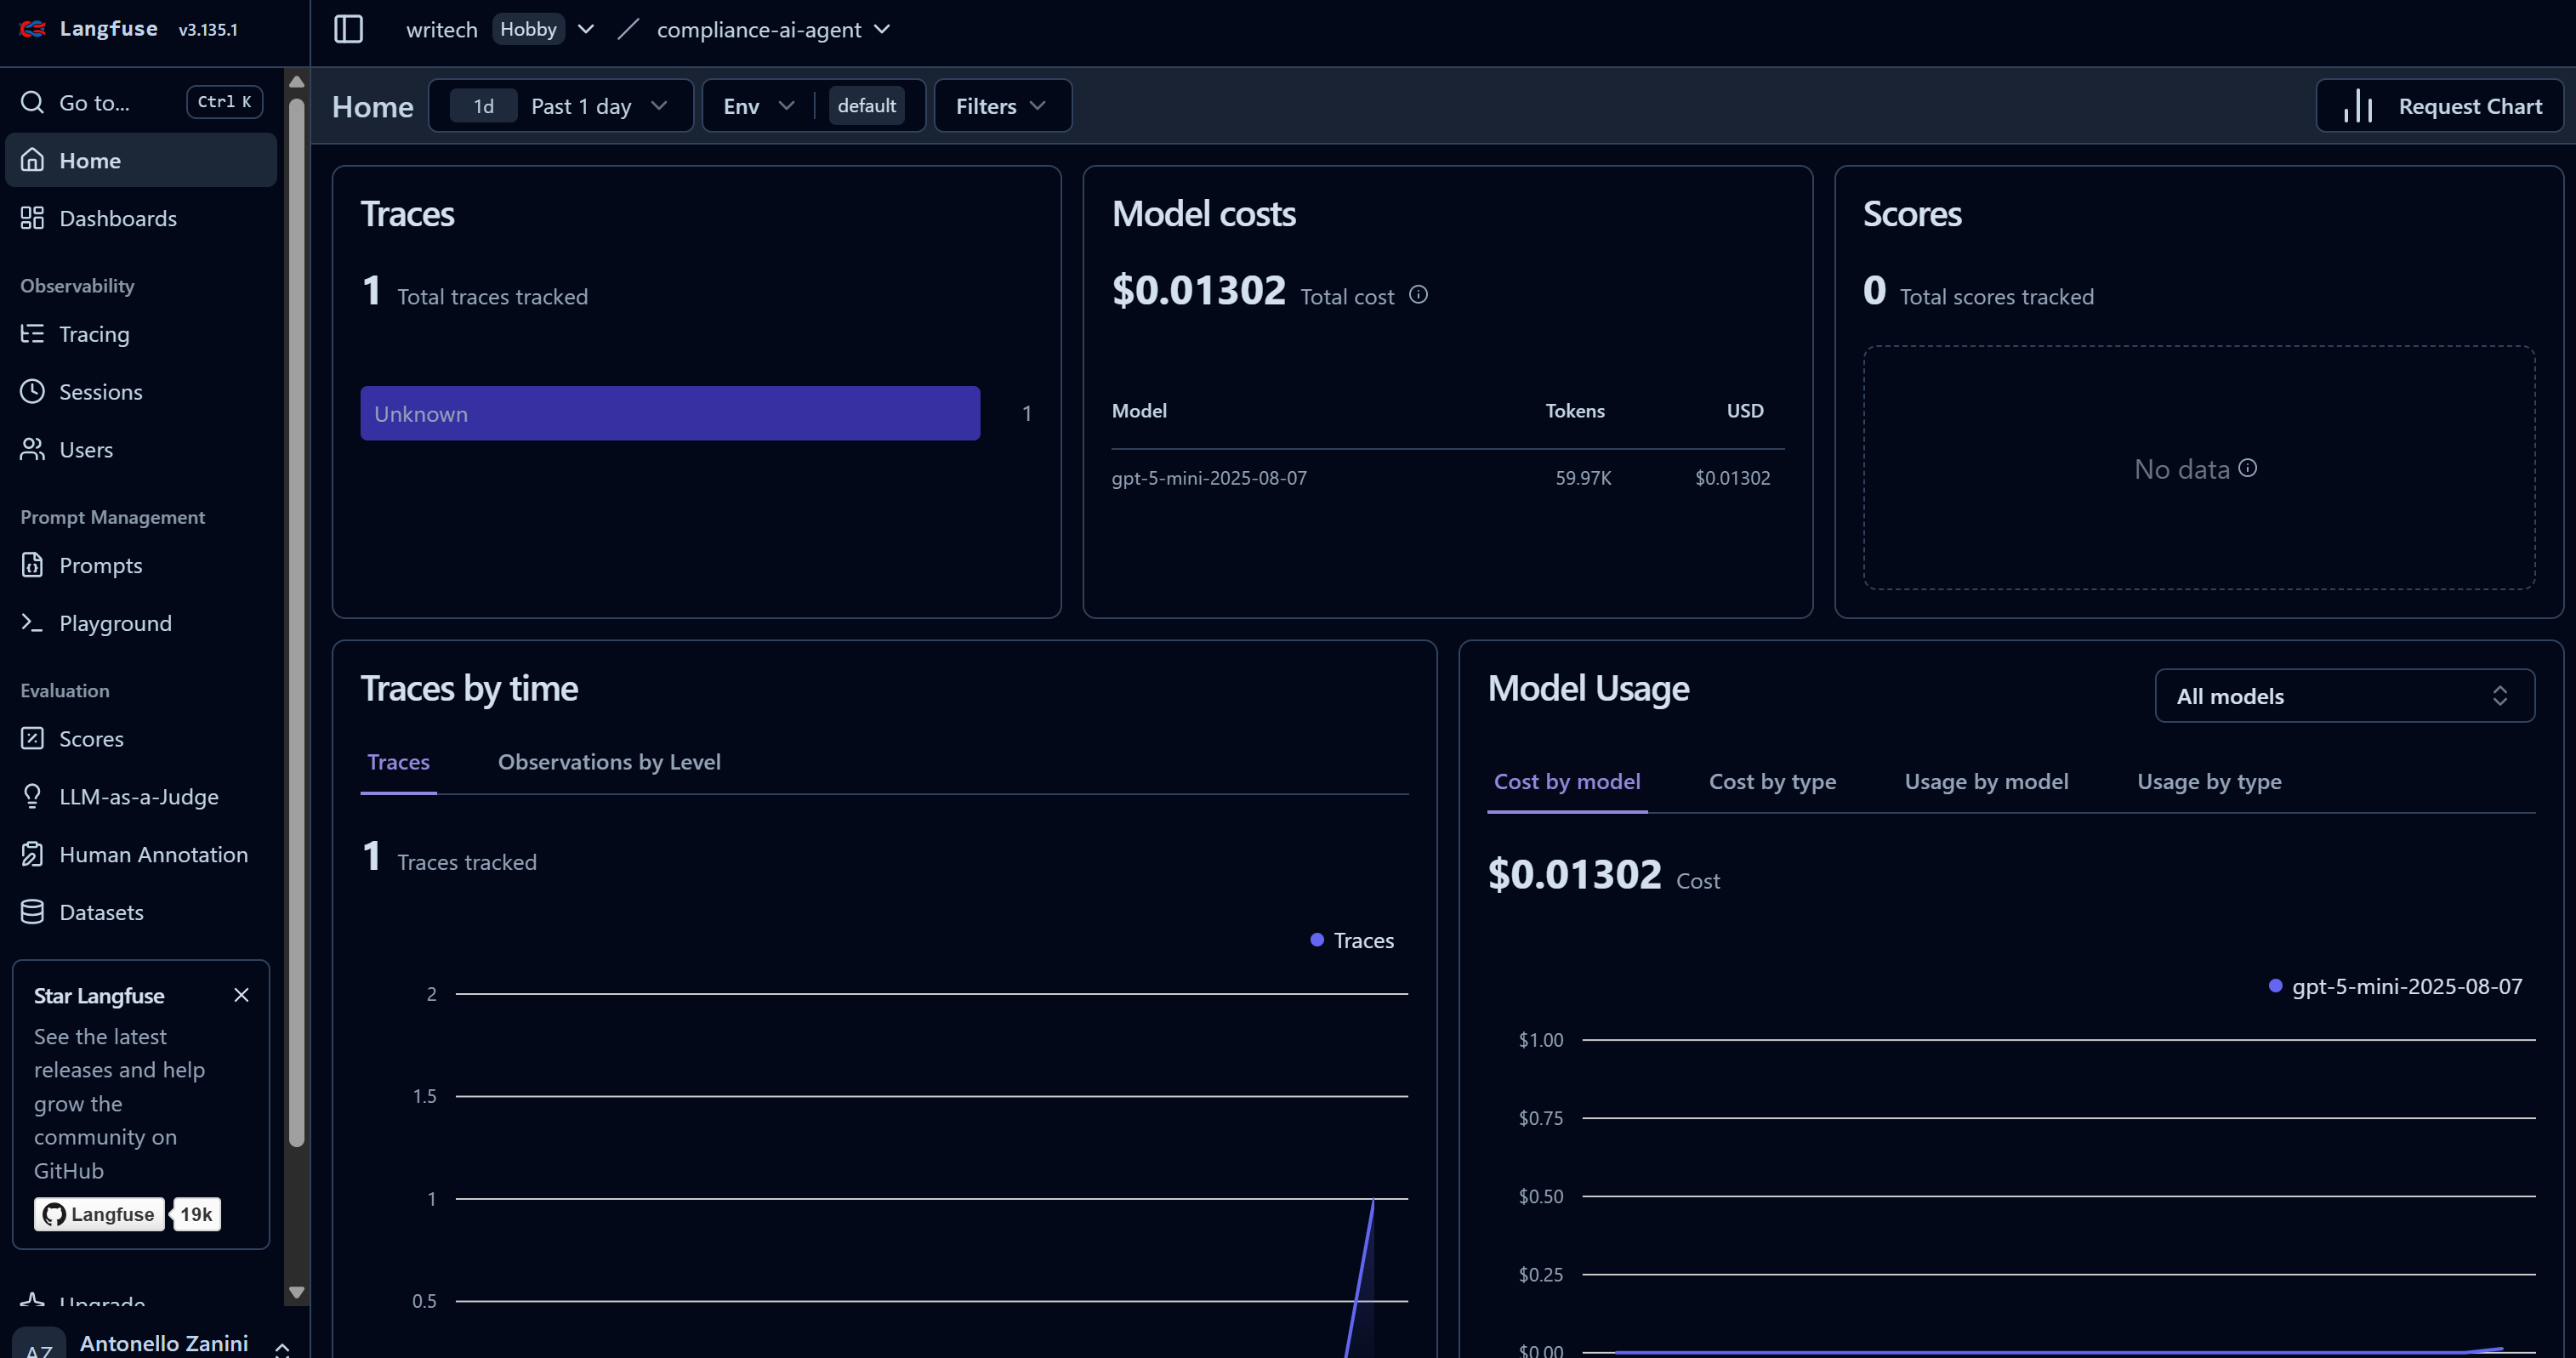Toggle gpt-5-mini-2025-08-07 in Model Usage legend
Screen dimensions: 2576x1358
(2396, 986)
